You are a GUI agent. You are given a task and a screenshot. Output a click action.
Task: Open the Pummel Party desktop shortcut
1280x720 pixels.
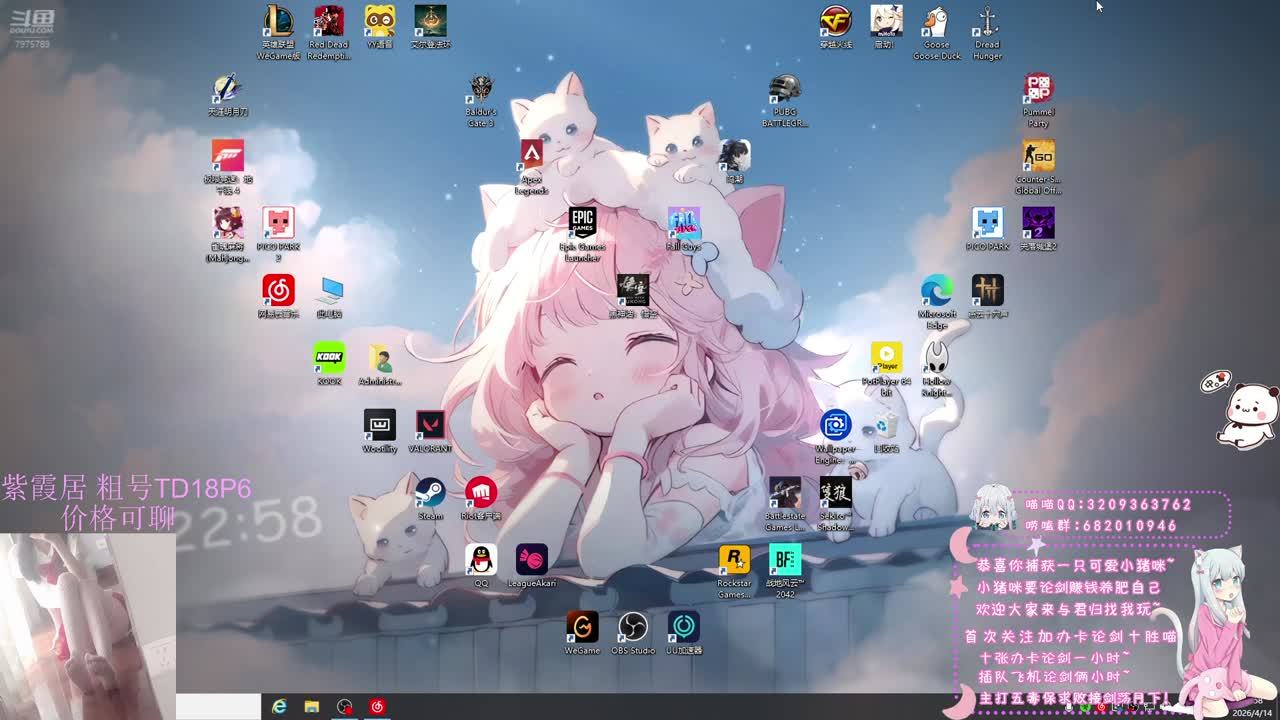click(x=1038, y=101)
